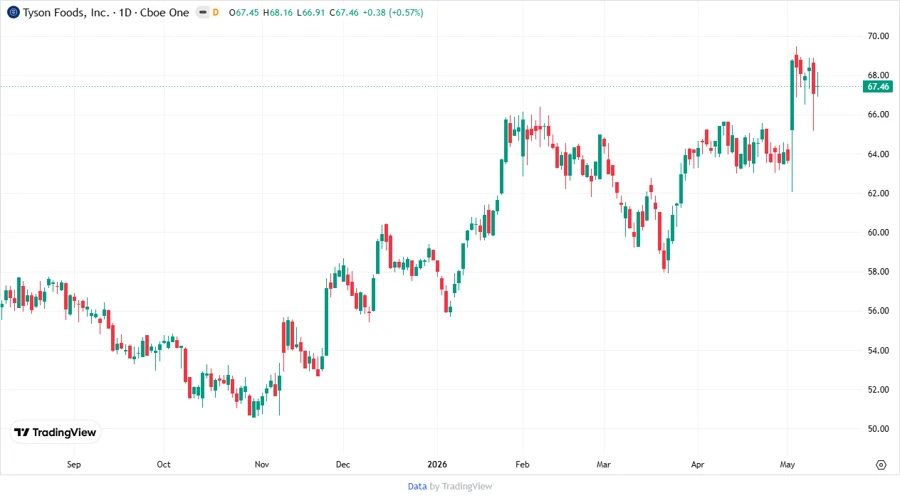
Task: Open chart settings gear icon
Action: (x=881, y=465)
